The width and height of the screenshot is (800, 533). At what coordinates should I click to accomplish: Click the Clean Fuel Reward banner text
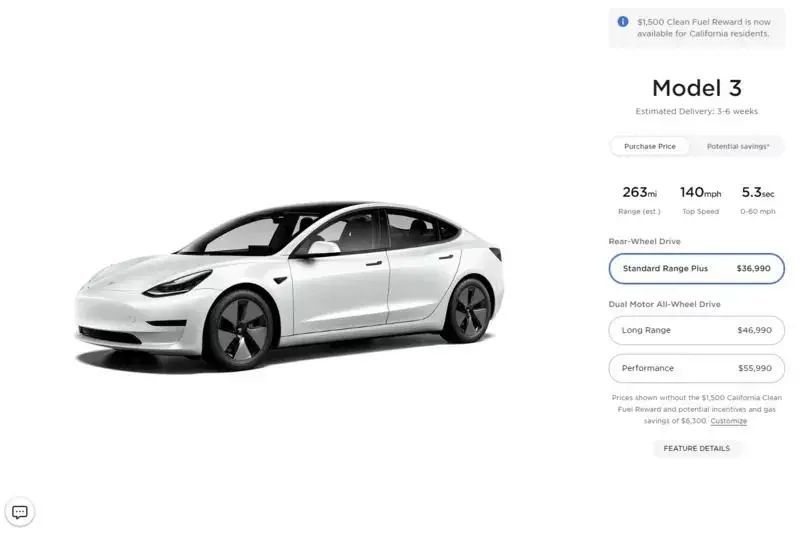(704, 28)
